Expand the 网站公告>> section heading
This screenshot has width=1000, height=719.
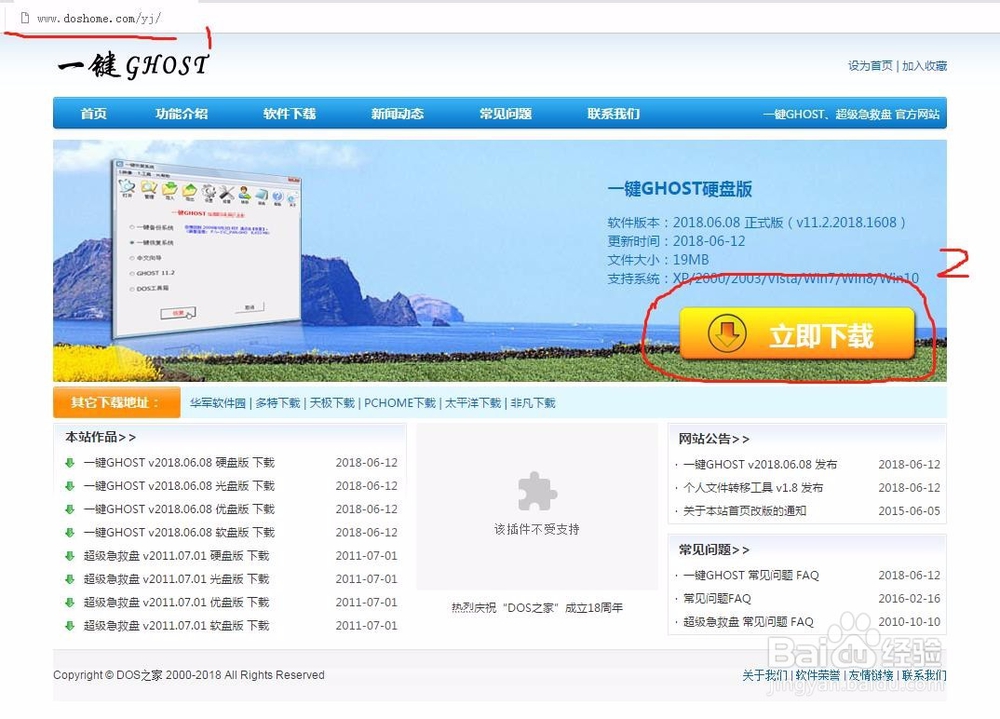click(714, 439)
